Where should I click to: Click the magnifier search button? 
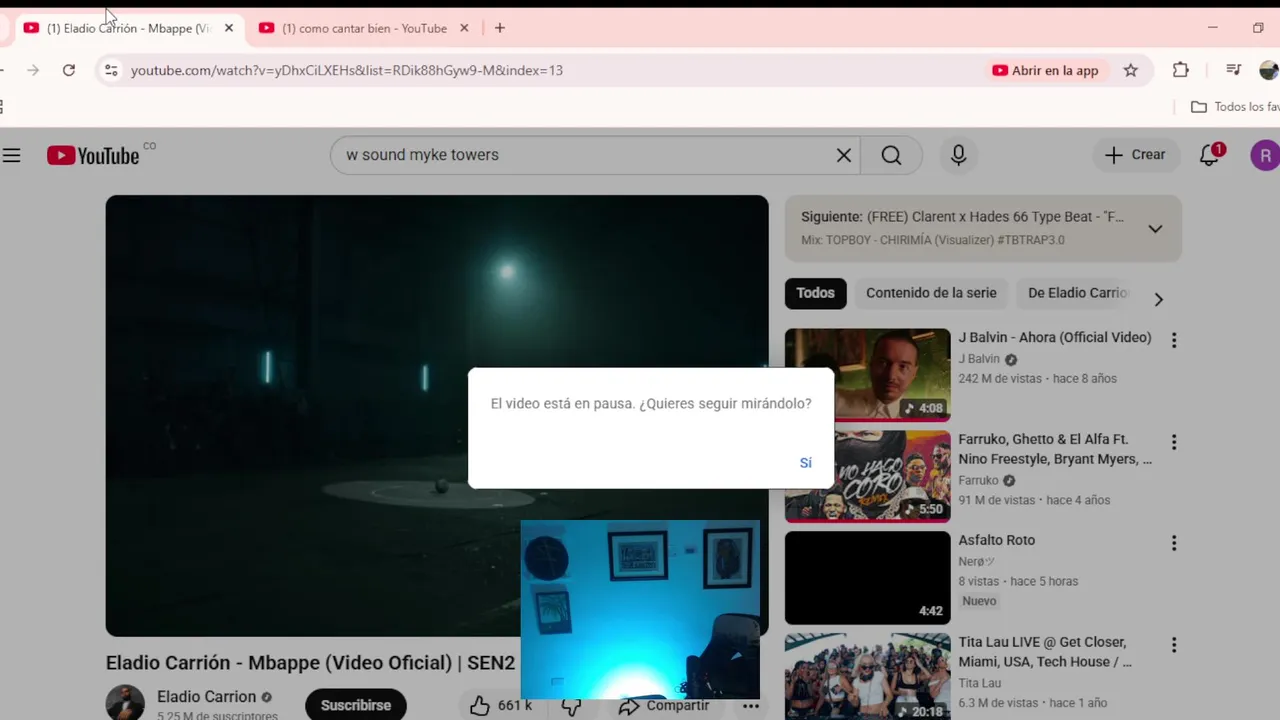891,155
